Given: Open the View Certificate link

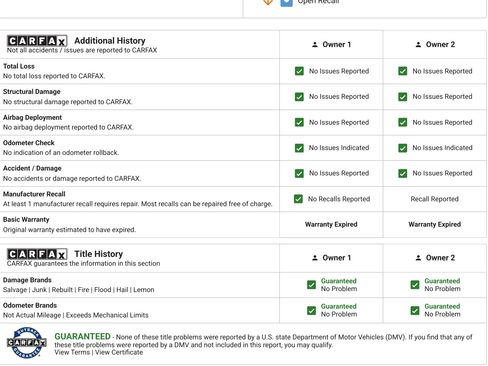Looking at the screenshot, I should pyautogui.click(x=119, y=352).
